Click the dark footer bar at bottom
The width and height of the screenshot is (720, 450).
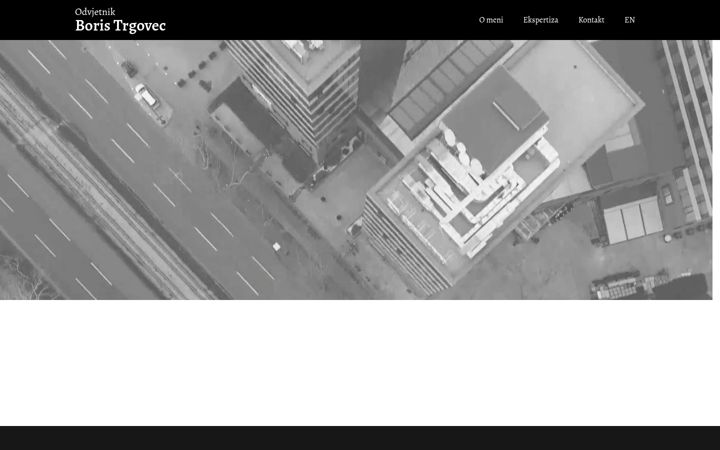coord(360,438)
